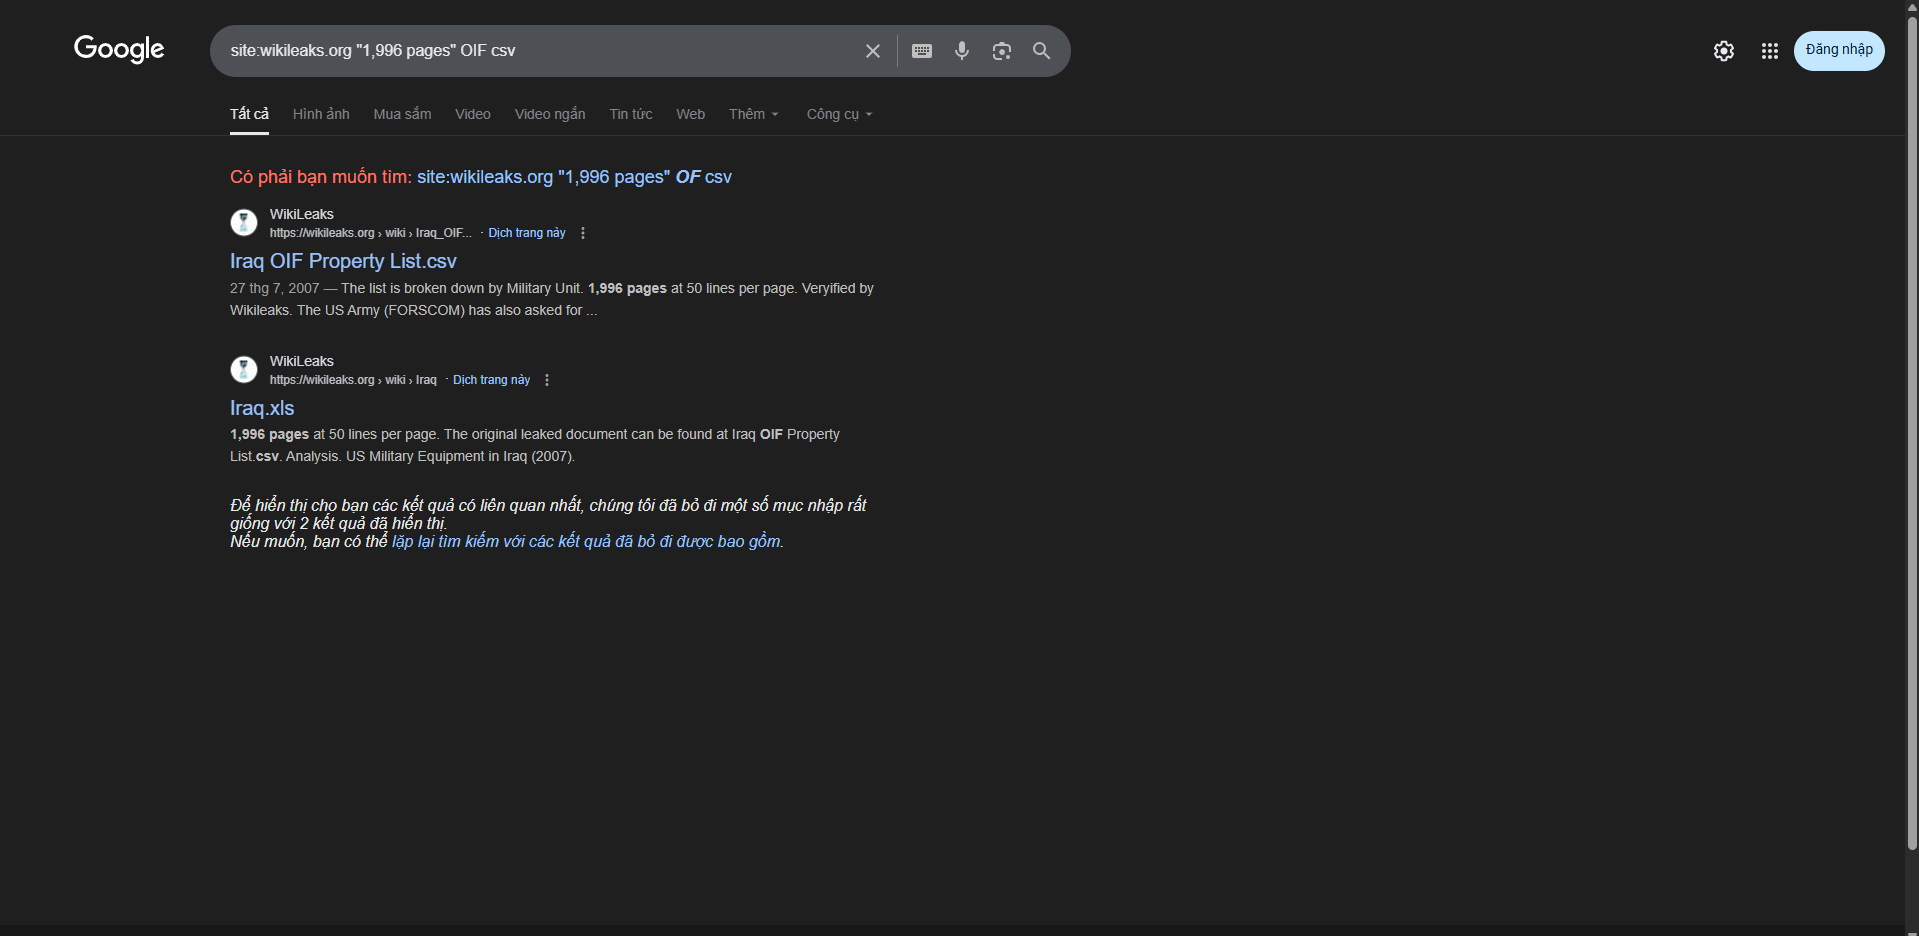Open the Google apps grid
The width and height of the screenshot is (1919, 936).
[x=1770, y=51]
